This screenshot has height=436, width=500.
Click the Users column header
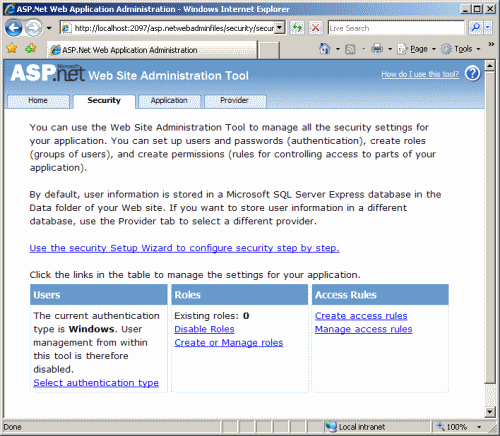pos(99,295)
